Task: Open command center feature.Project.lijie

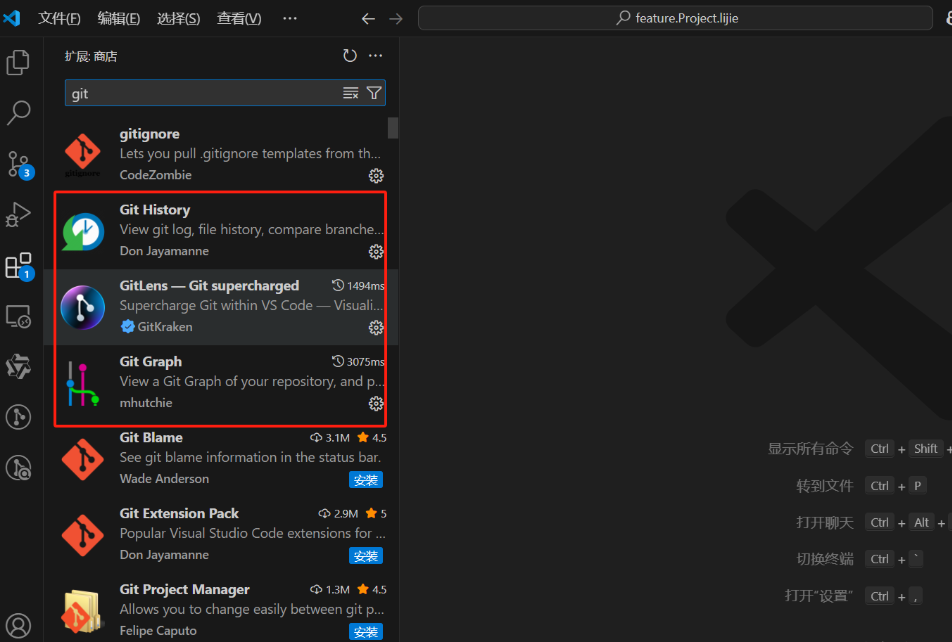Action: coord(675,18)
